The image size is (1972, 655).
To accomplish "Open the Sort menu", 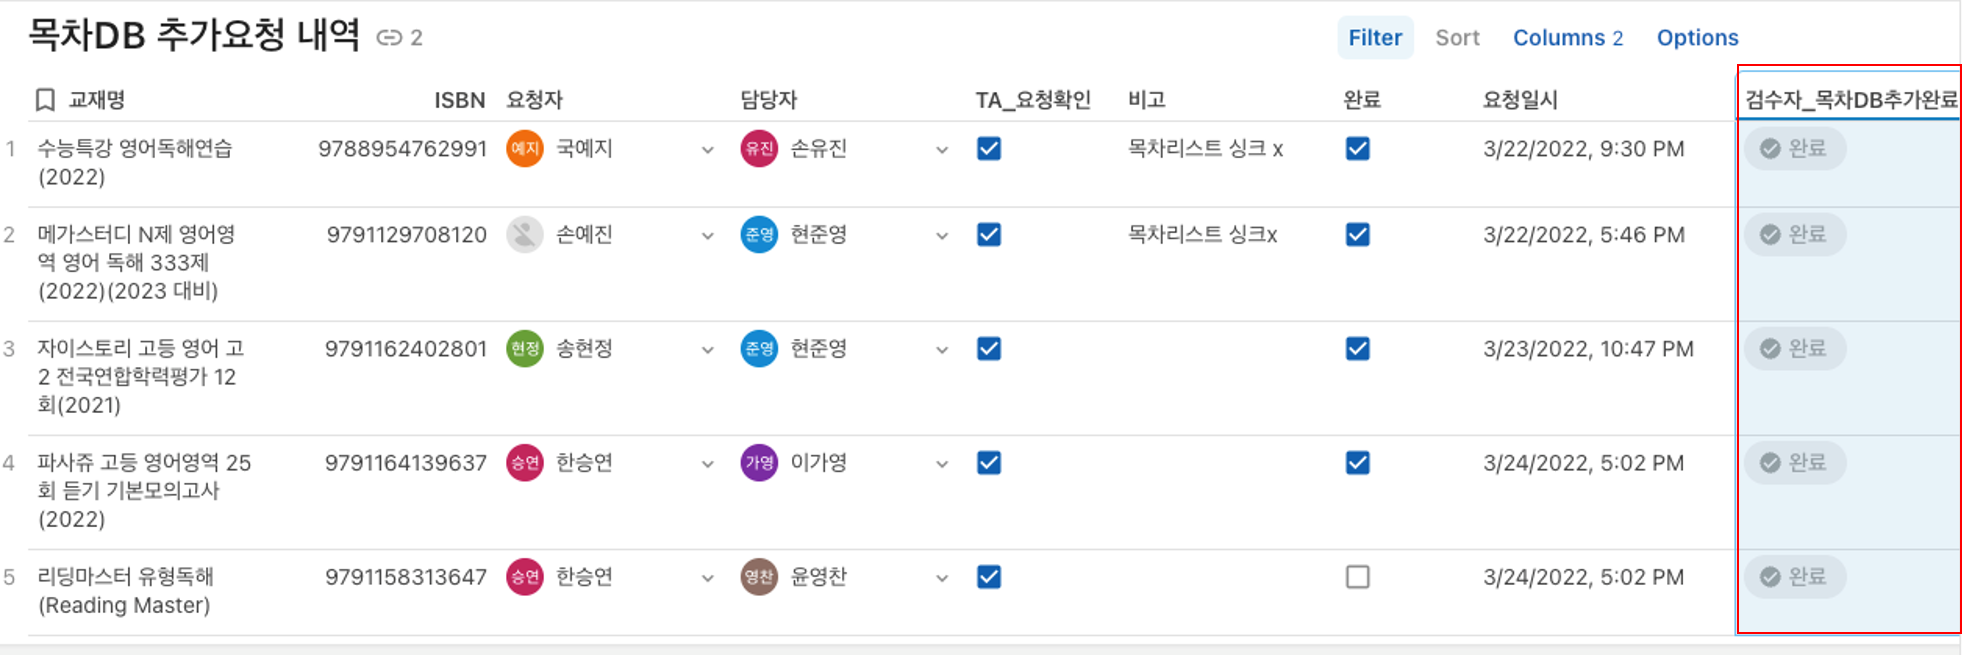I will (1457, 37).
